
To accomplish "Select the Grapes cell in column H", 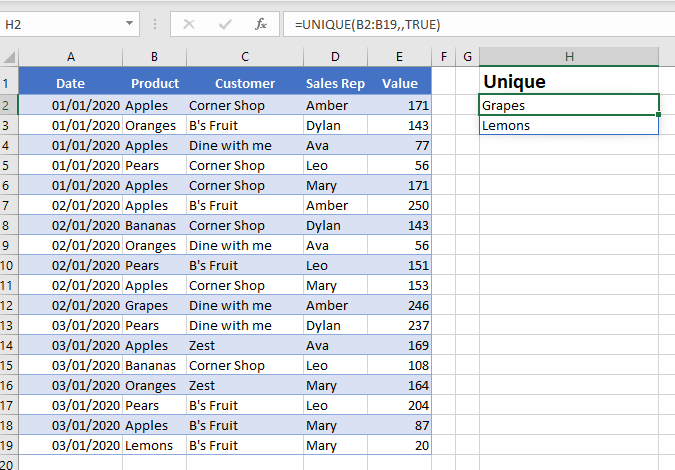I will 569,105.
